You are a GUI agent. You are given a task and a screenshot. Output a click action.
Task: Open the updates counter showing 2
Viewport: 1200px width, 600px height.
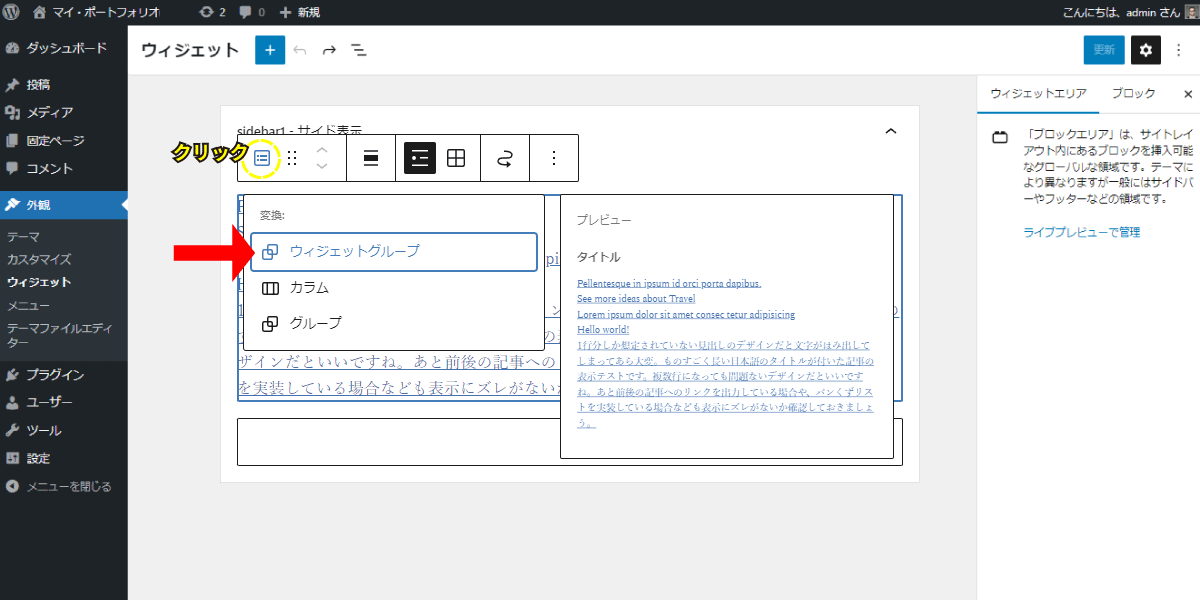click(212, 13)
